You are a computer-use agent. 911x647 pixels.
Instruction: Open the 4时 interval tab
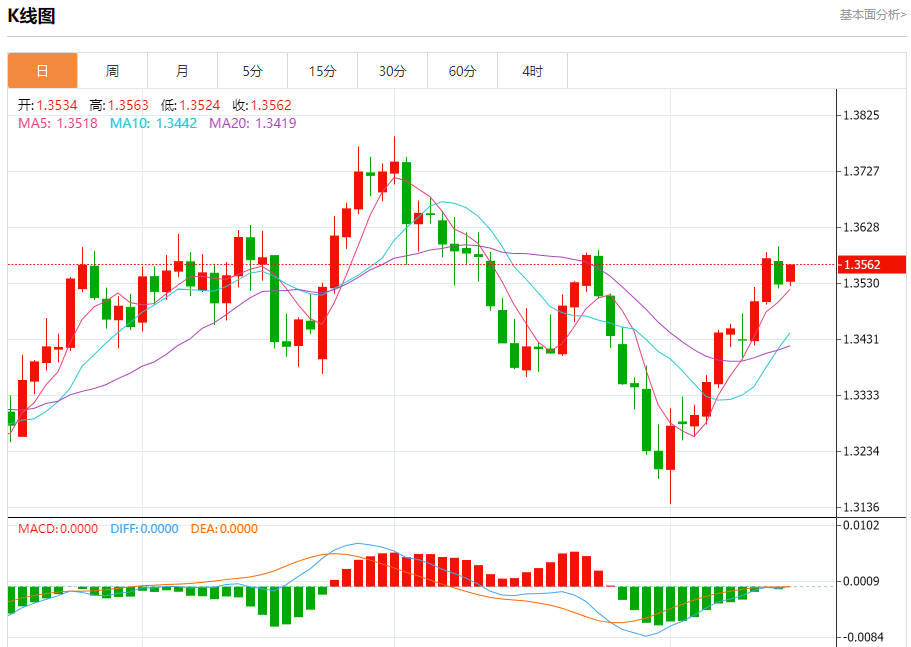click(x=533, y=71)
